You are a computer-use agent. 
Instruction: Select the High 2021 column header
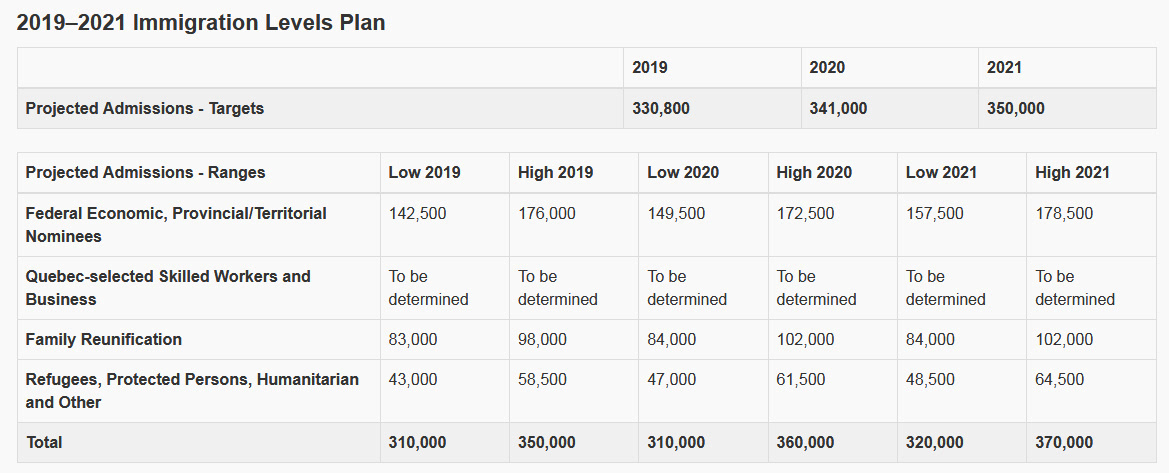pyautogui.click(x=1072, y=172)
